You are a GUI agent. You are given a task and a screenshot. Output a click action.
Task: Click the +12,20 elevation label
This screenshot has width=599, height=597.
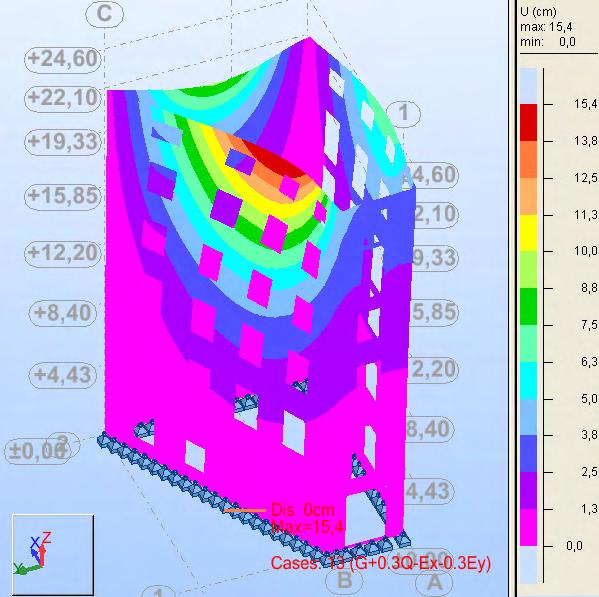[x=63, y=253]
